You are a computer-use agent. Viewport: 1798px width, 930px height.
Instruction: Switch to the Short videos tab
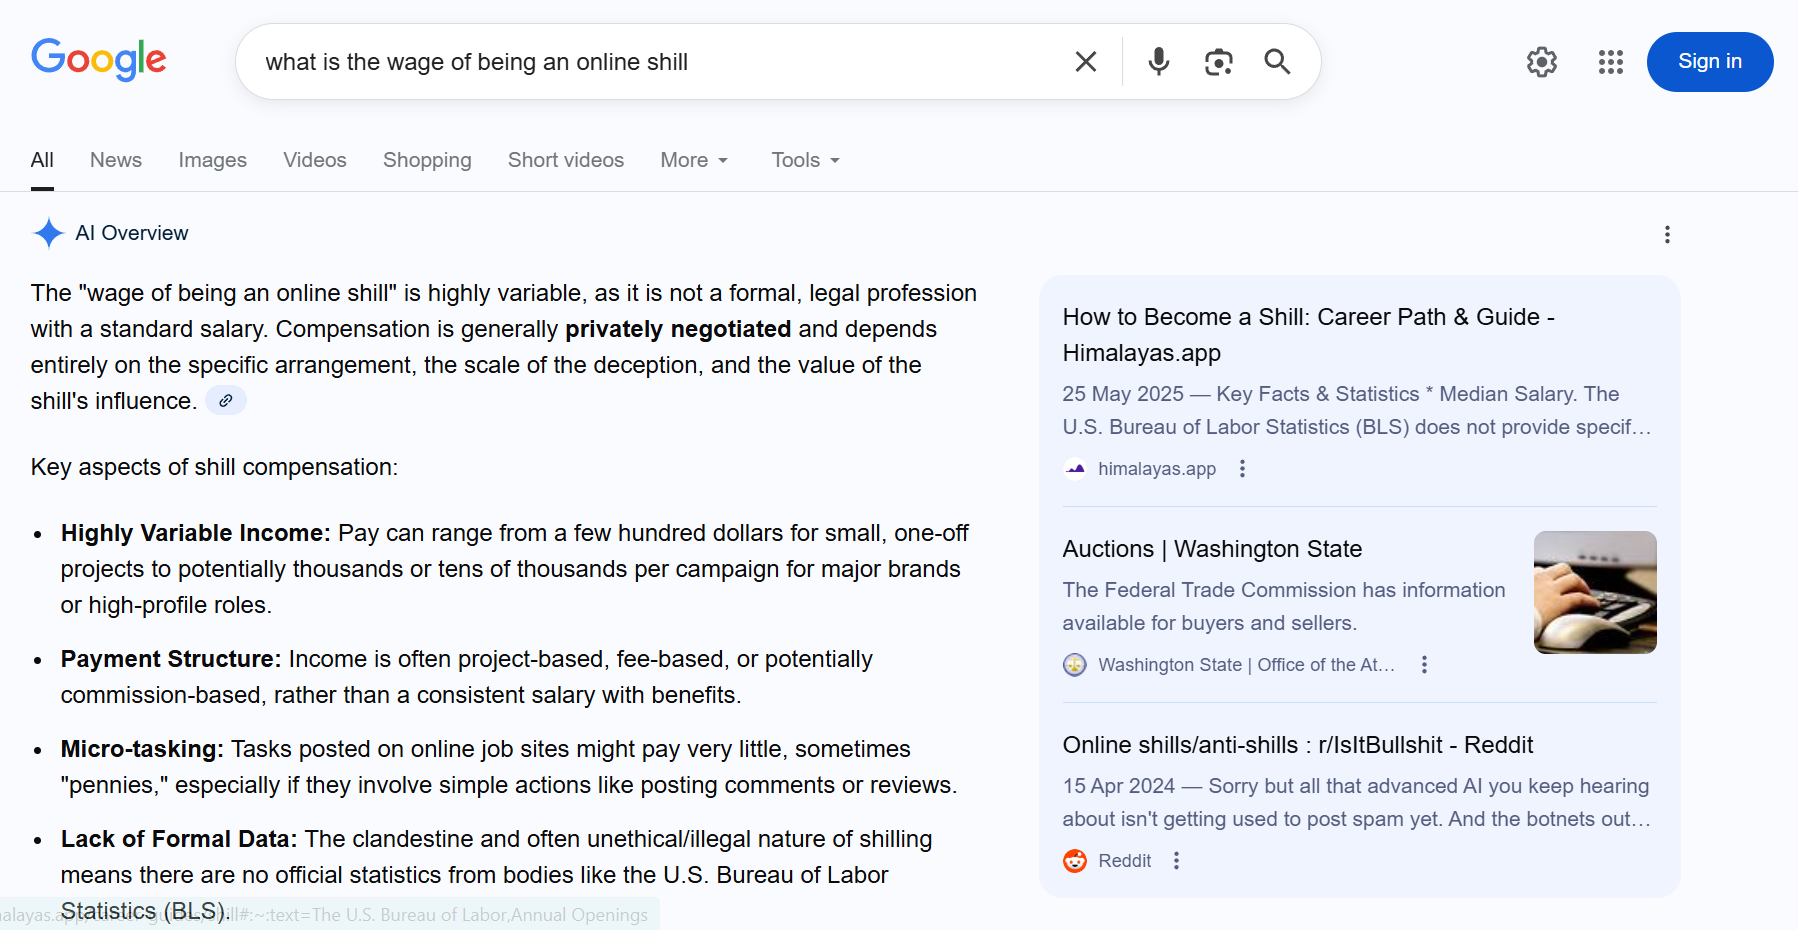[x=566, y=160]
